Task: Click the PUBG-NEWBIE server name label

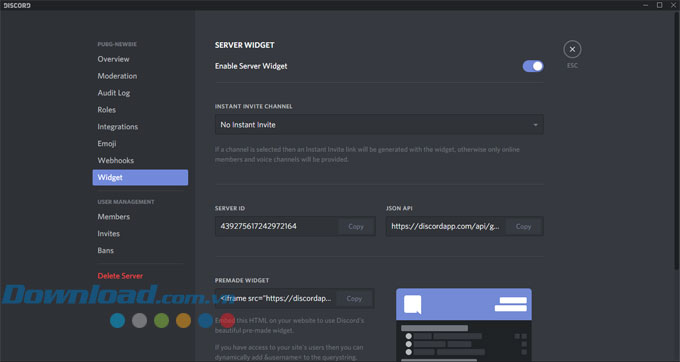Action: point(117,44)
